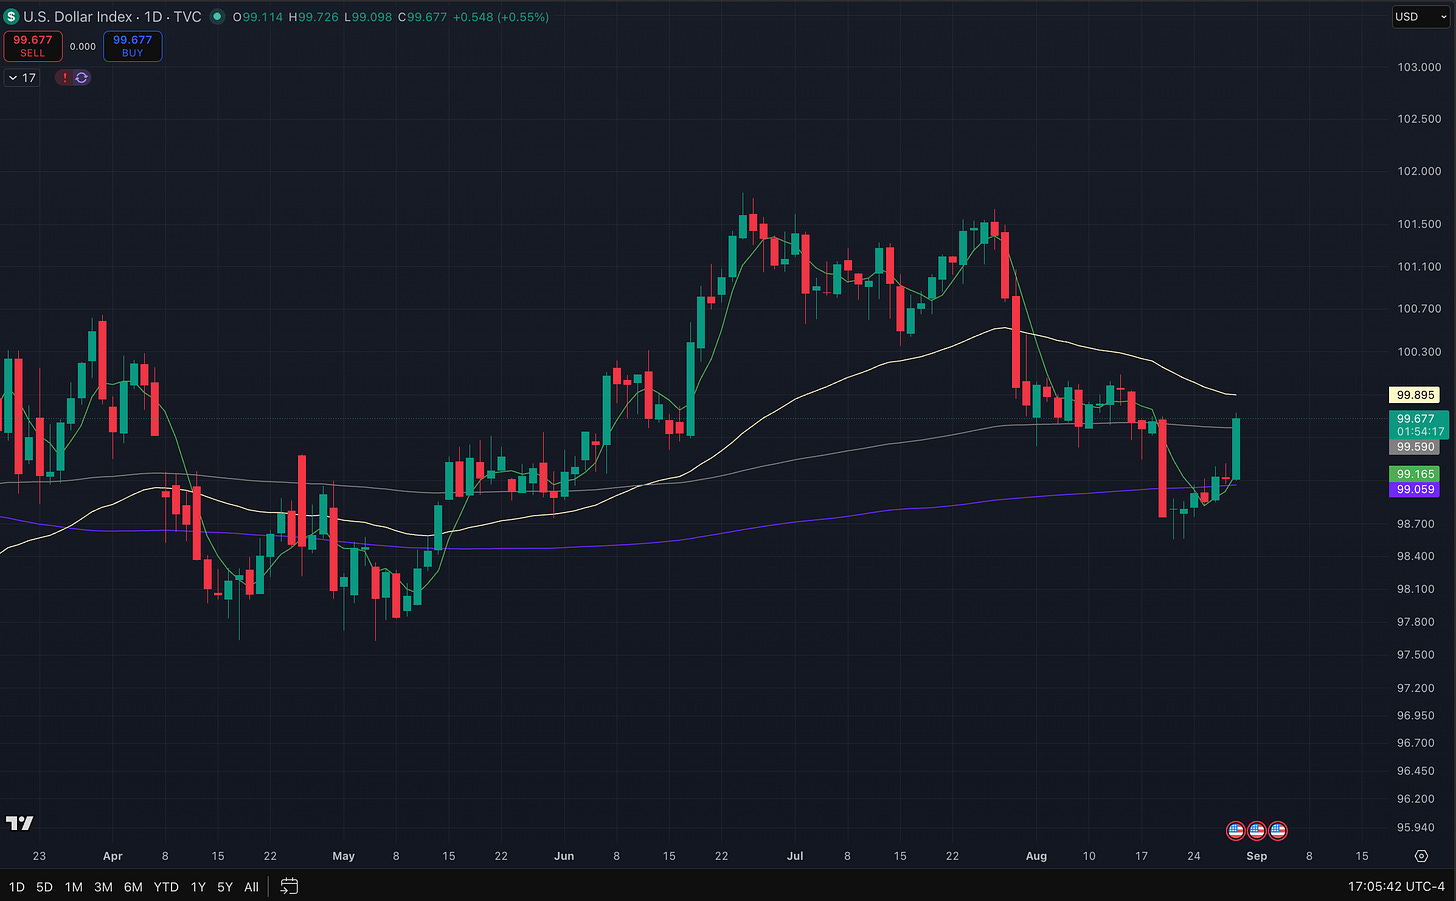
Task: Click the middle US flag event marker
Action: click(x=1257, y=830)
